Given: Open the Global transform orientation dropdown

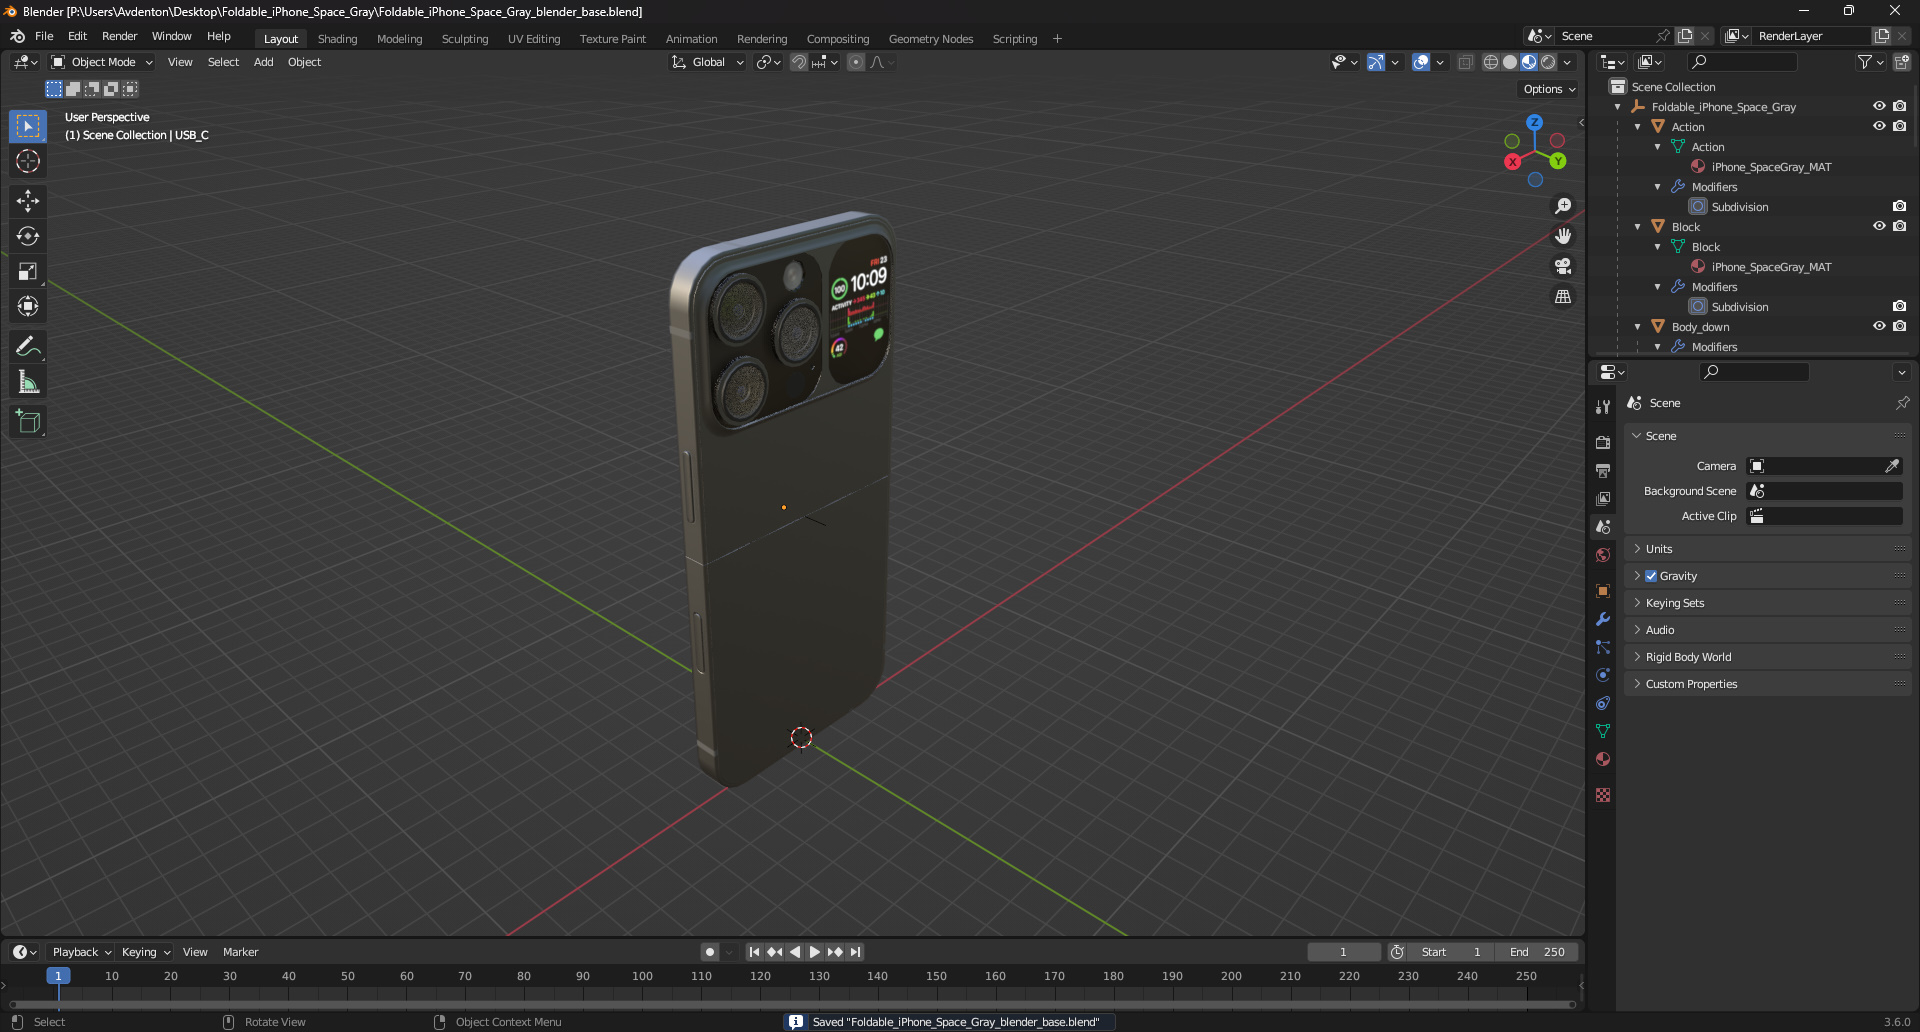Looking at the screenshot, I should 708,62.
